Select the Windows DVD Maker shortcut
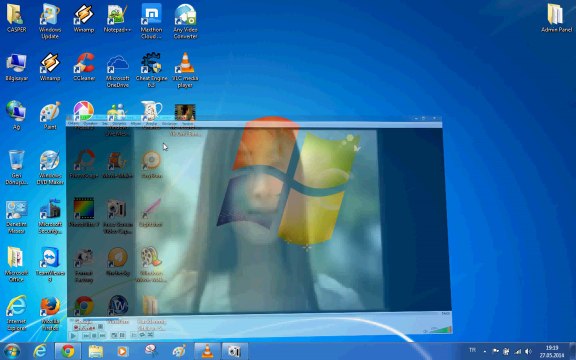This screenshot has width=576, height=360. tap(50, 167)
